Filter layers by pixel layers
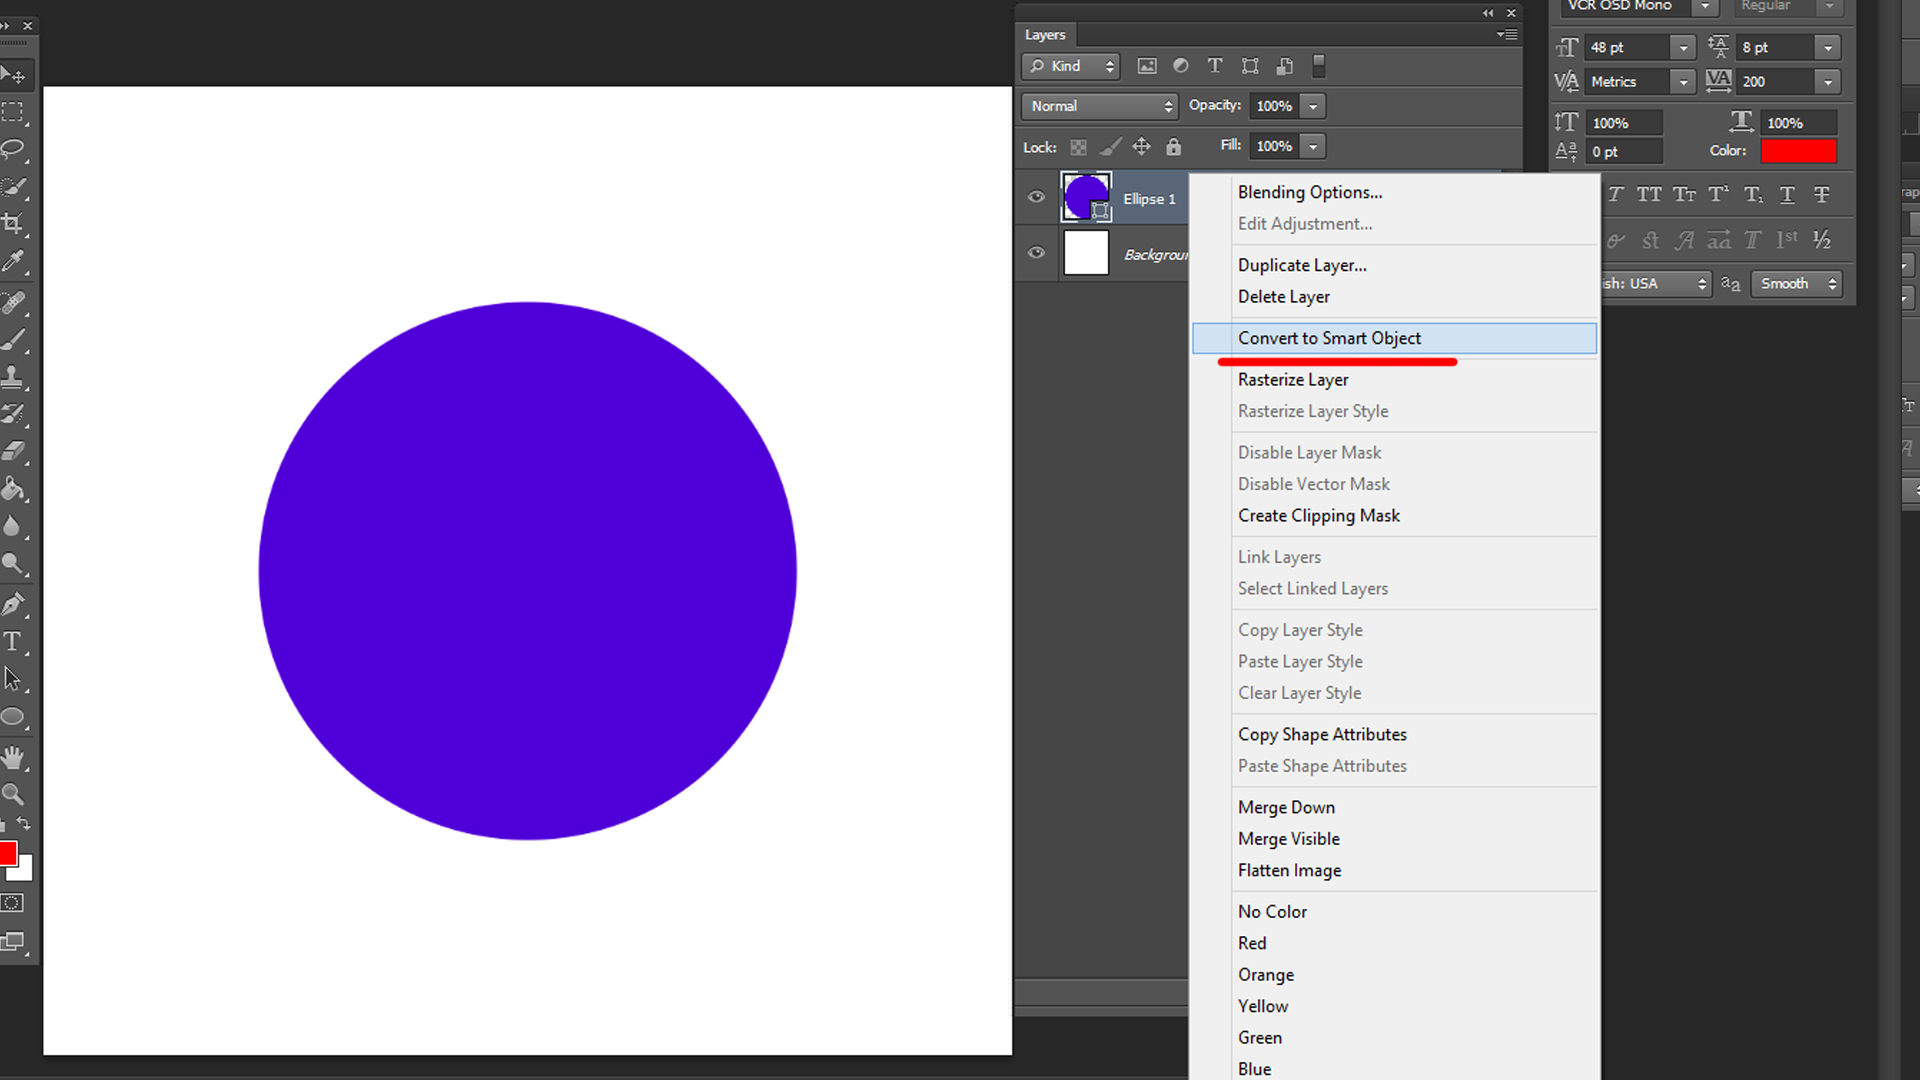 tap(1147, 66)
